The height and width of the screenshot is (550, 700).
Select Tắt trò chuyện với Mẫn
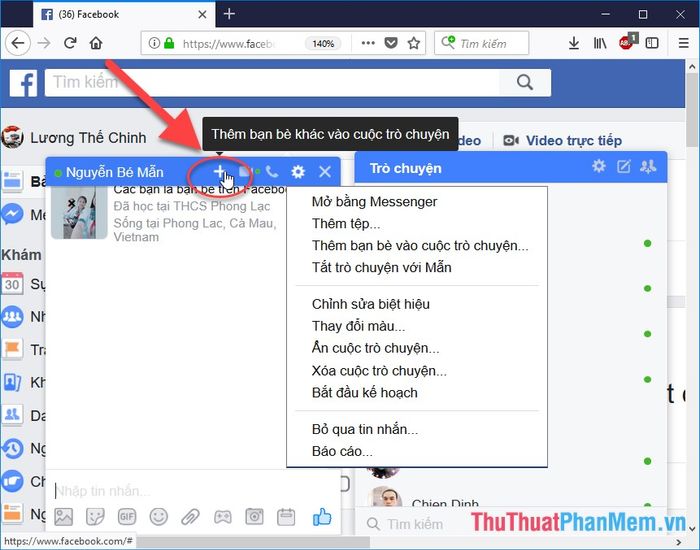pyautogui.click(x=381, y=267)
